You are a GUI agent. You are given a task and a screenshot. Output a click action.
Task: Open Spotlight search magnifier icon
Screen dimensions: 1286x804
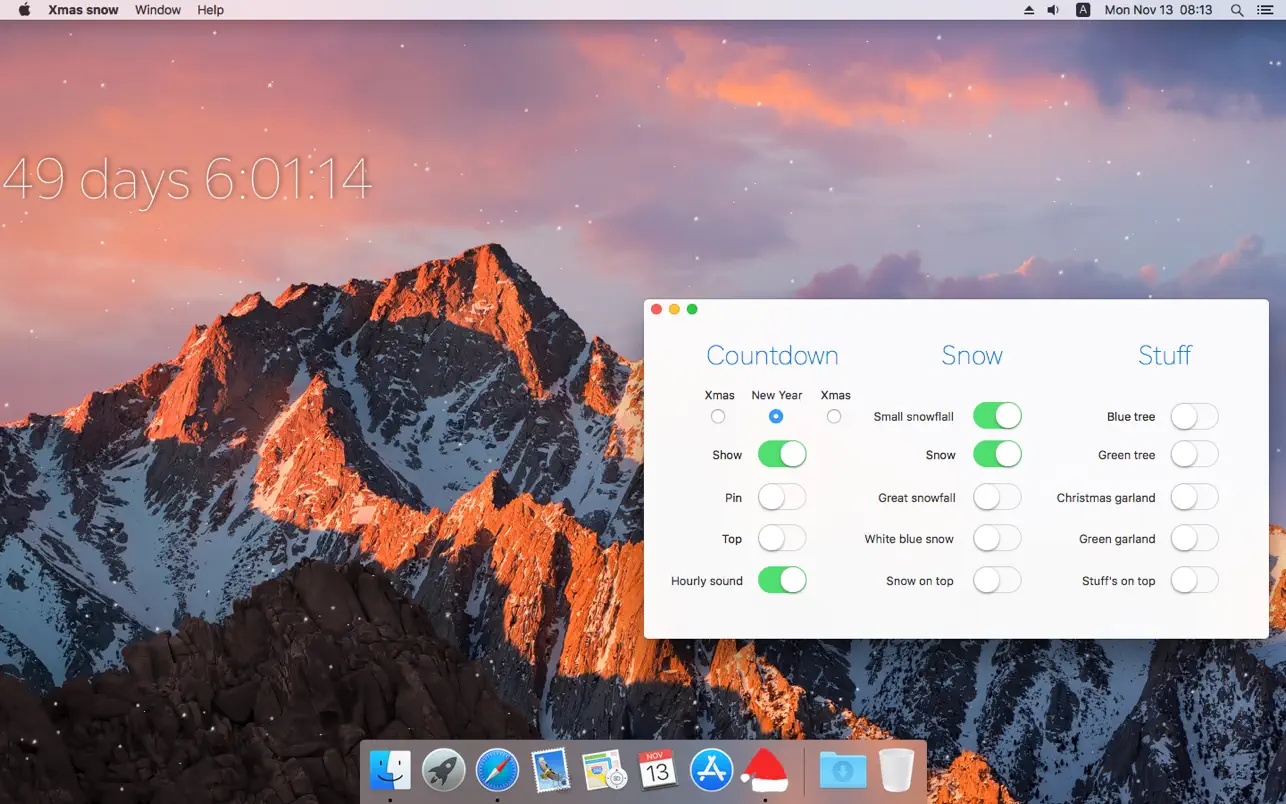pos(1237,10)
